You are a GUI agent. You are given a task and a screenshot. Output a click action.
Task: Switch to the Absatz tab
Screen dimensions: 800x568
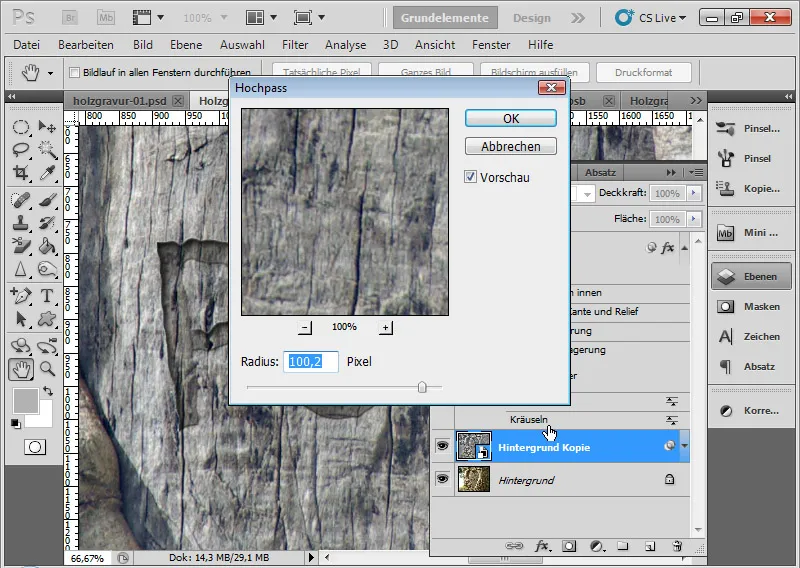pos(600,172)
